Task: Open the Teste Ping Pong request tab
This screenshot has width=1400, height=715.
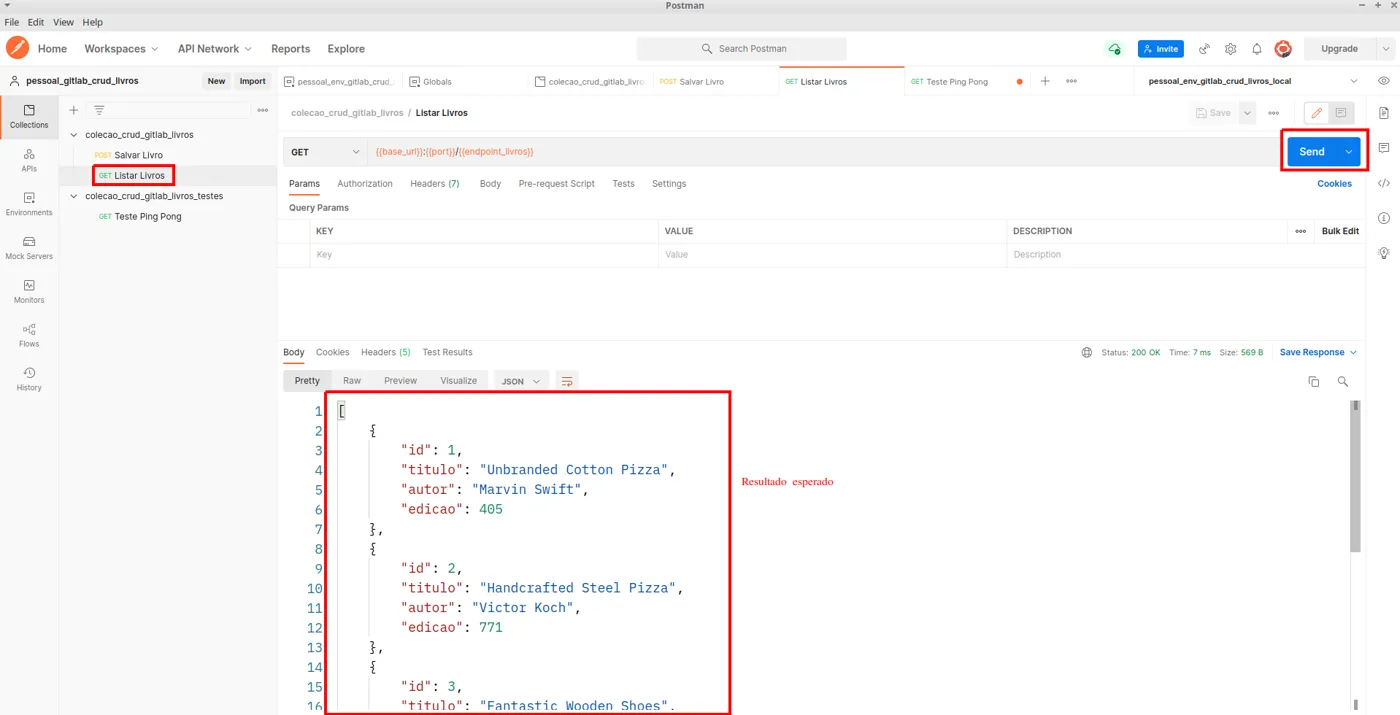Action: click(966, 81)
